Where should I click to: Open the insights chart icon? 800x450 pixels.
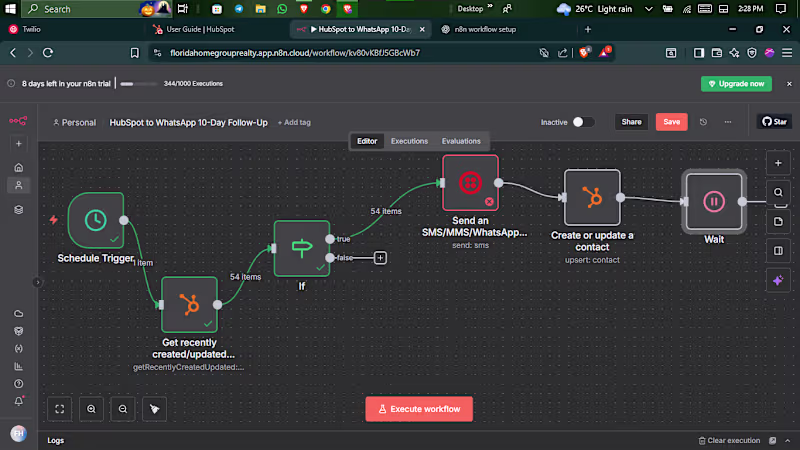click(x=18, y=366)
